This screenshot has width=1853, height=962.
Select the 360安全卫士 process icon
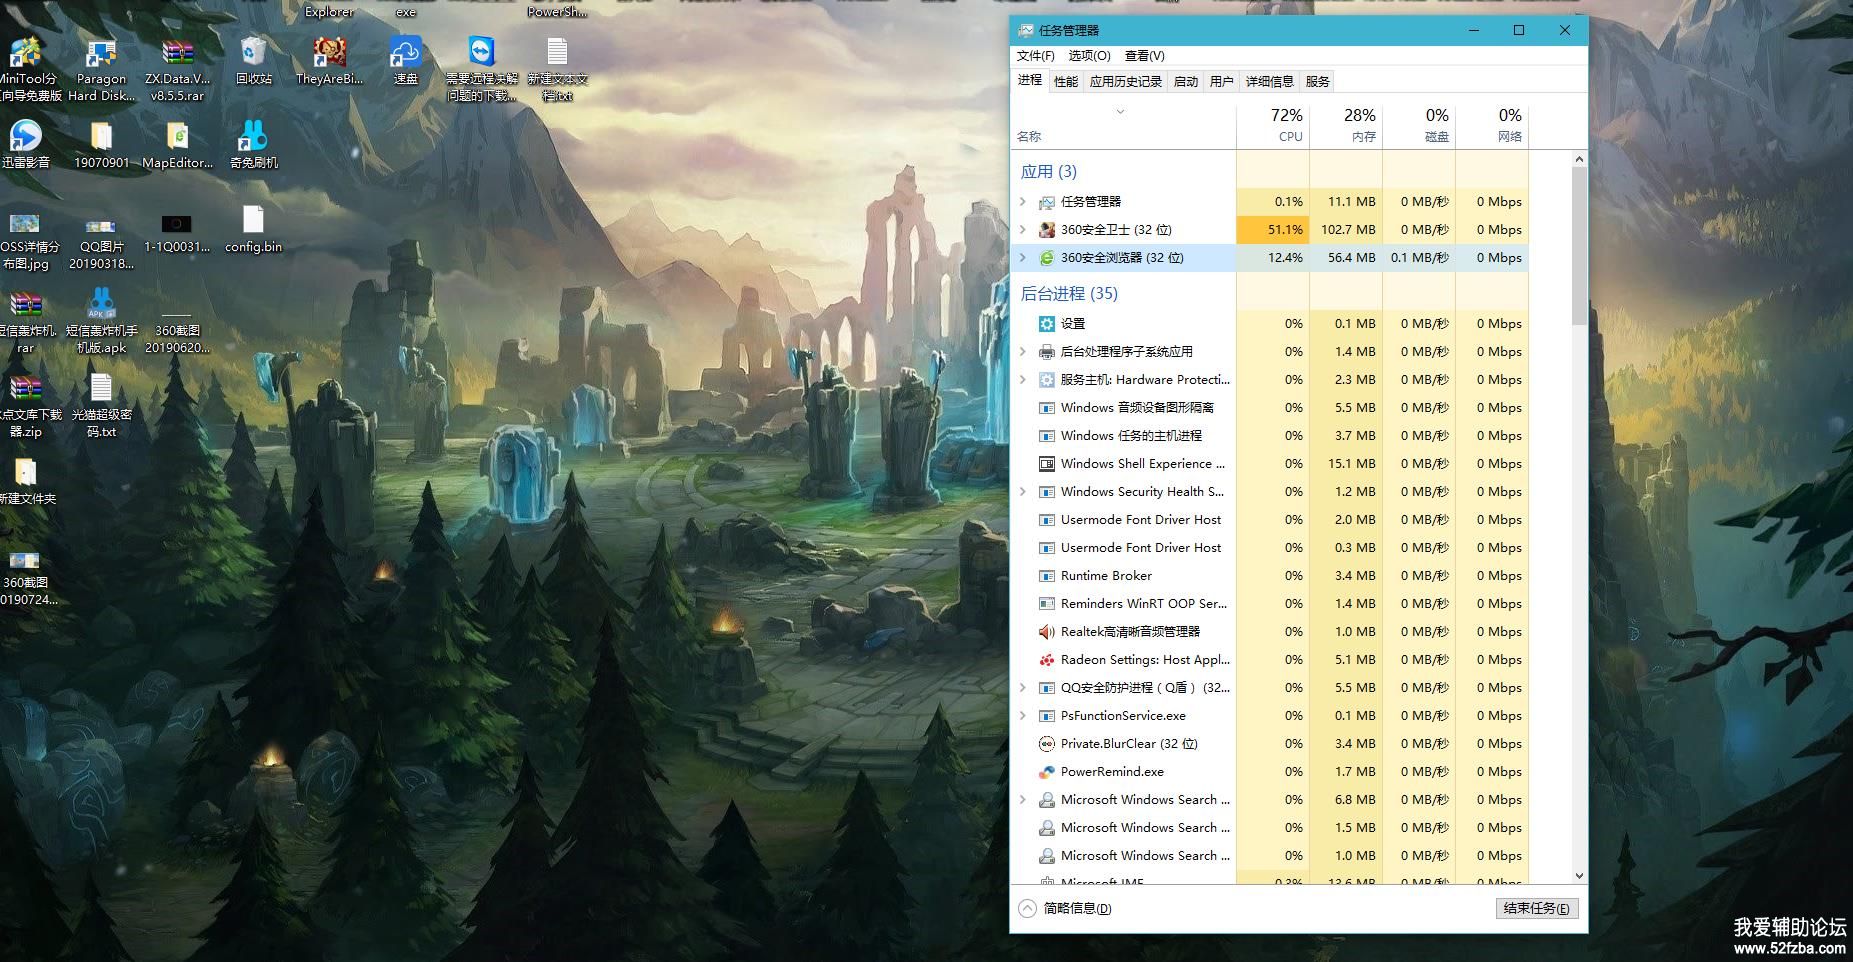pos(1047,229)
